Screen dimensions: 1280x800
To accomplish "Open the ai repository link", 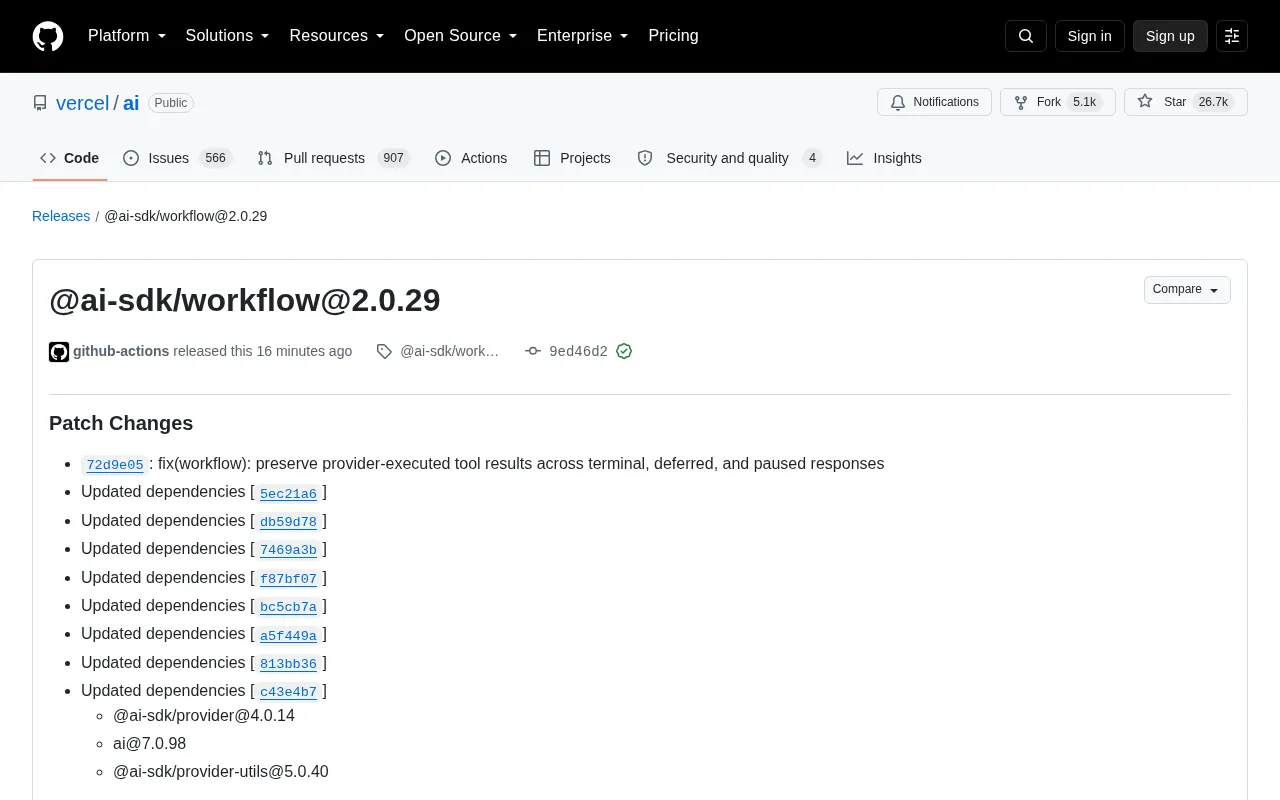I will click(x=131, y=103).
